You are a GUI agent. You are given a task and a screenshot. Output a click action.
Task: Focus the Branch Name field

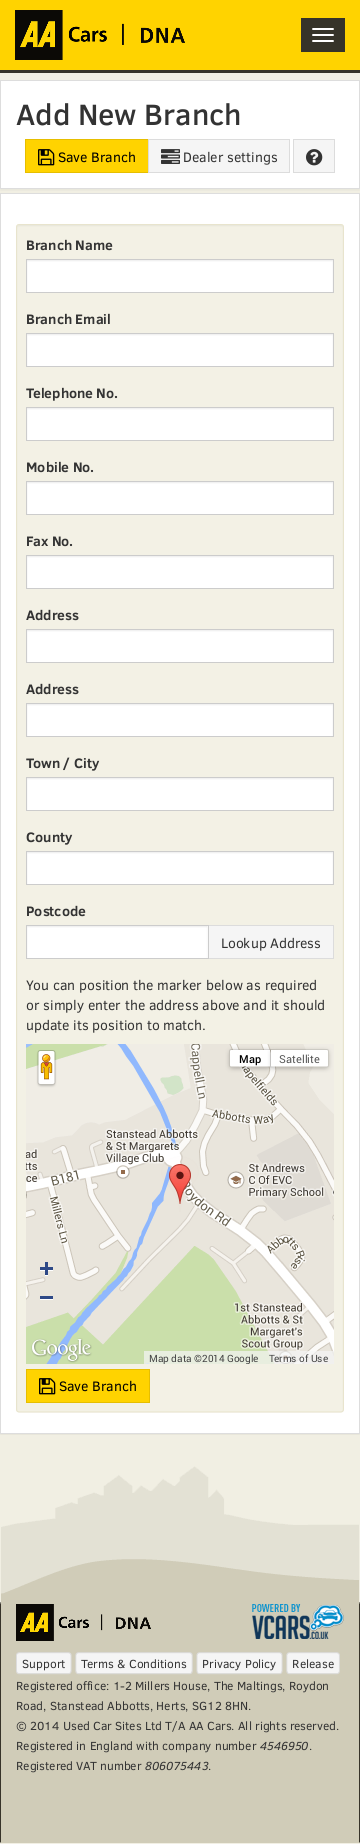(x=180, y=276)
